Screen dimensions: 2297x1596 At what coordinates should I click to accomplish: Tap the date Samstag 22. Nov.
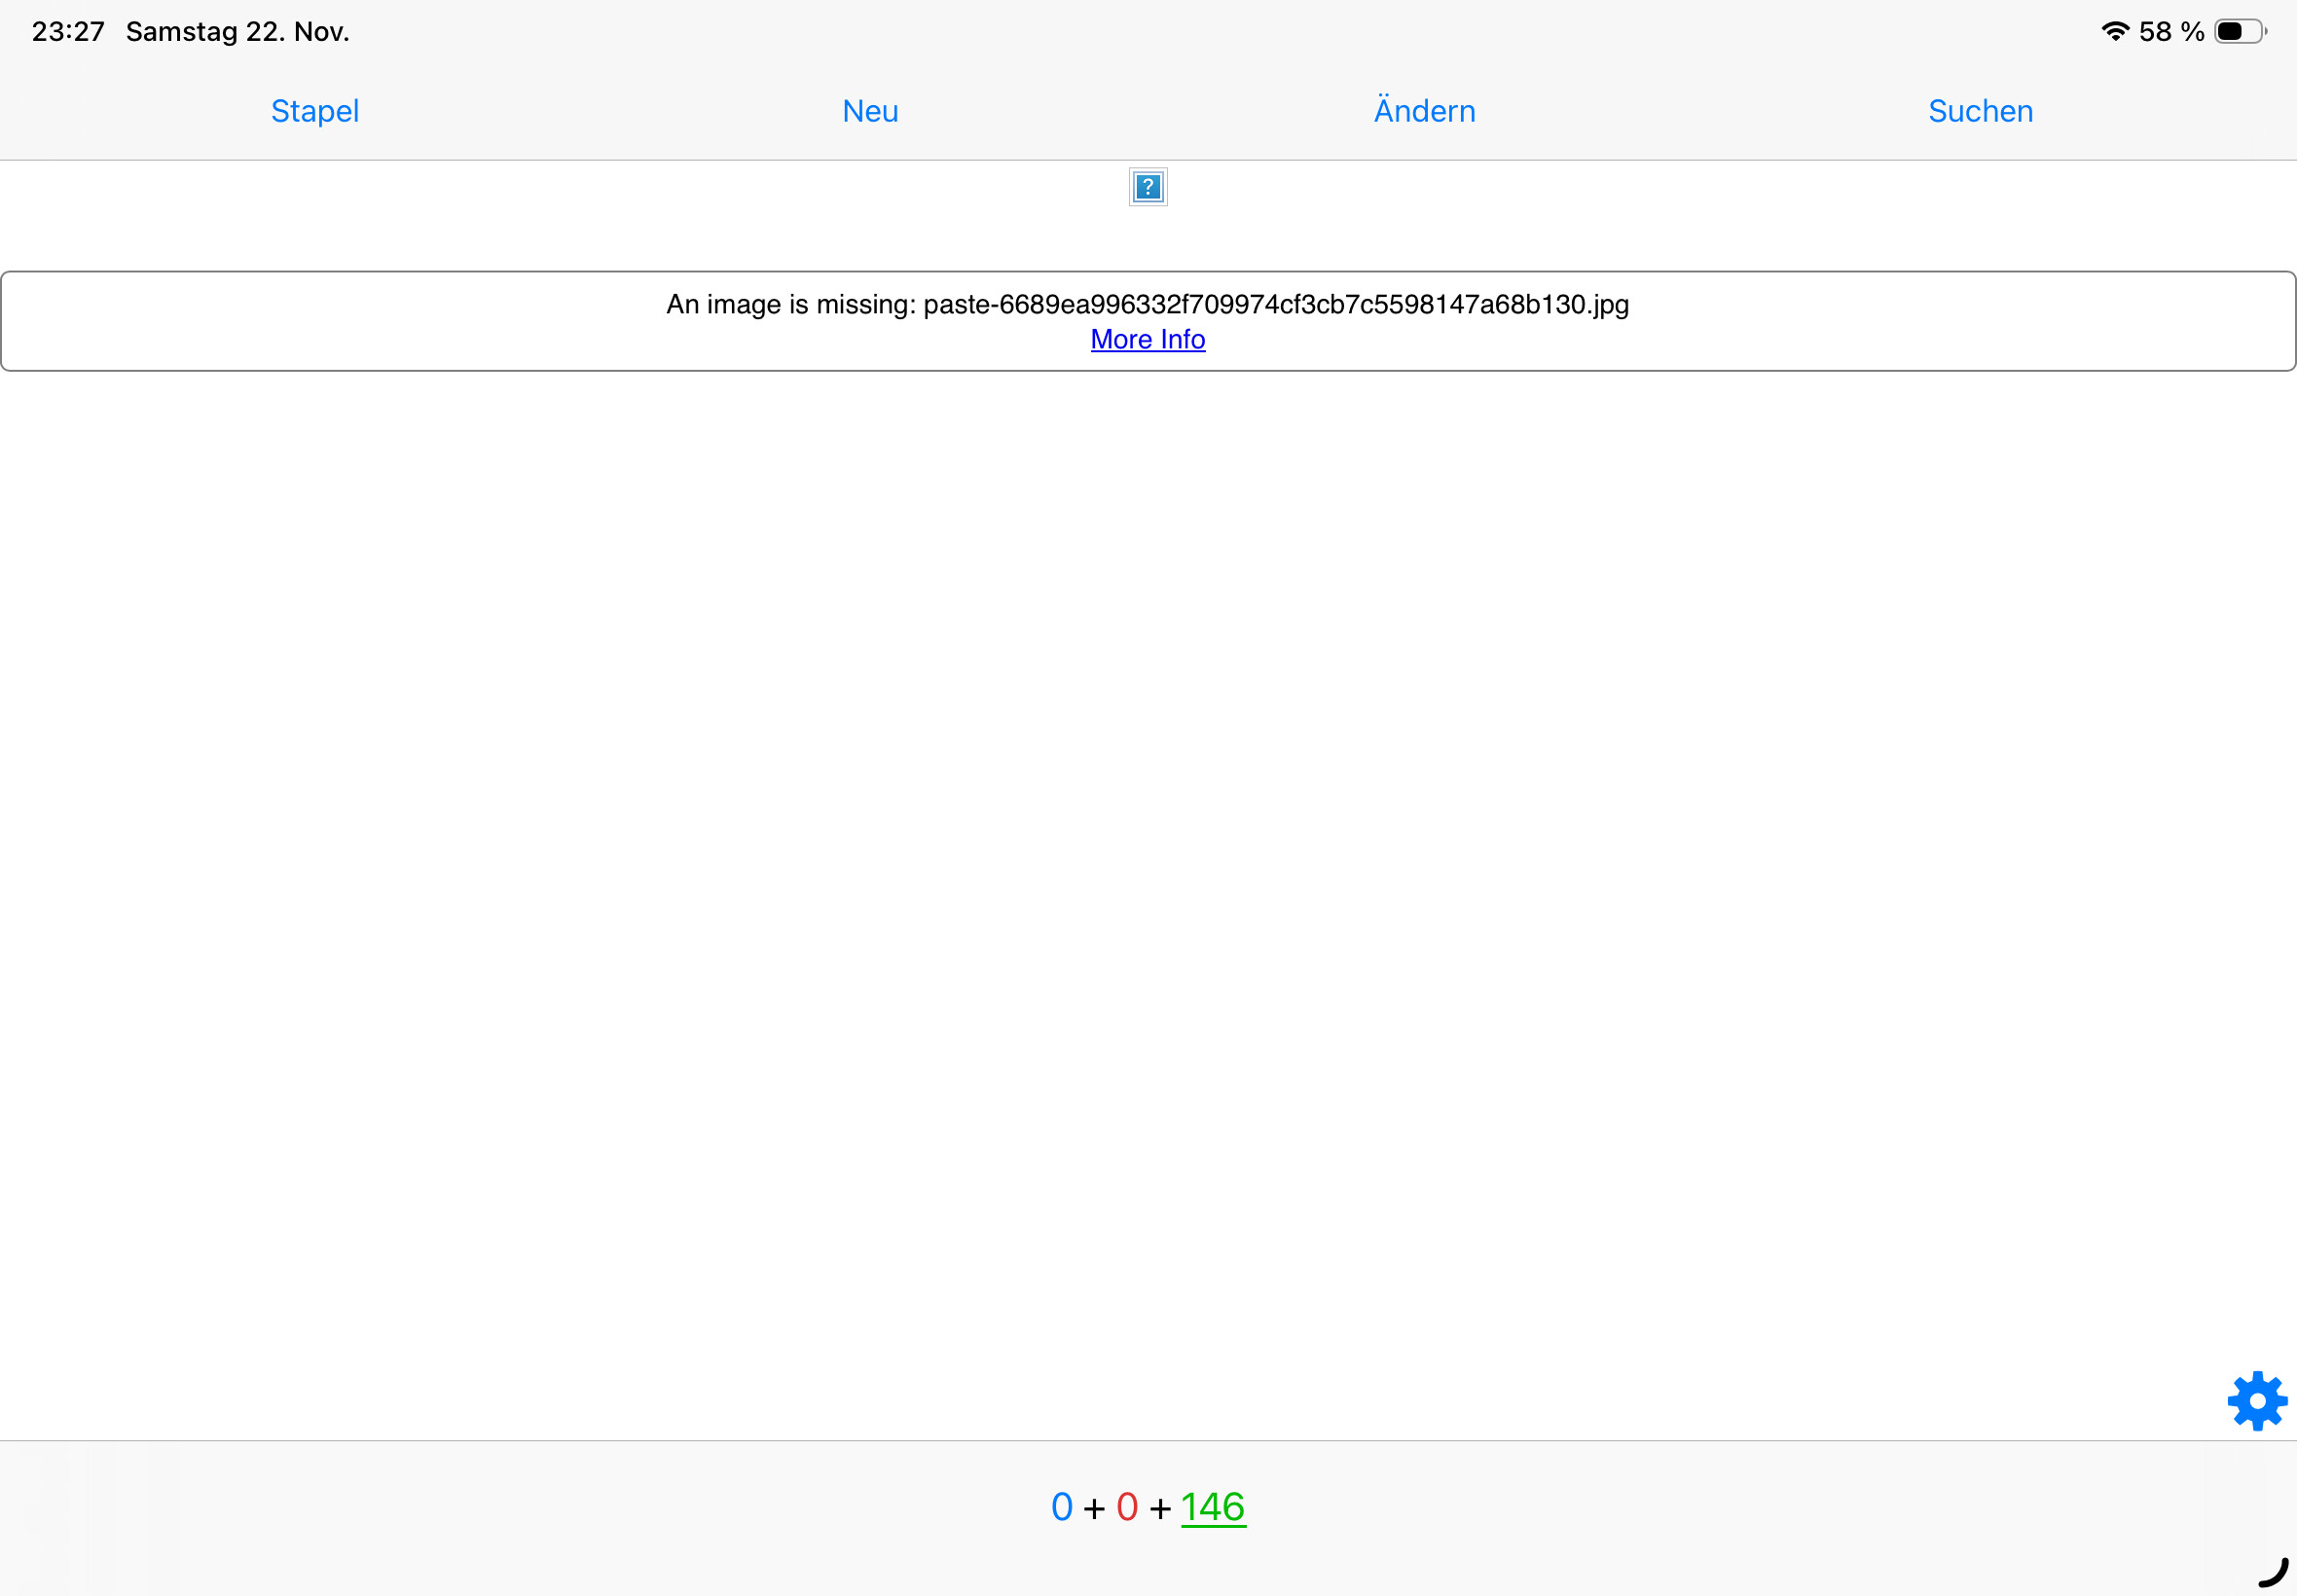tap(238, 31)
